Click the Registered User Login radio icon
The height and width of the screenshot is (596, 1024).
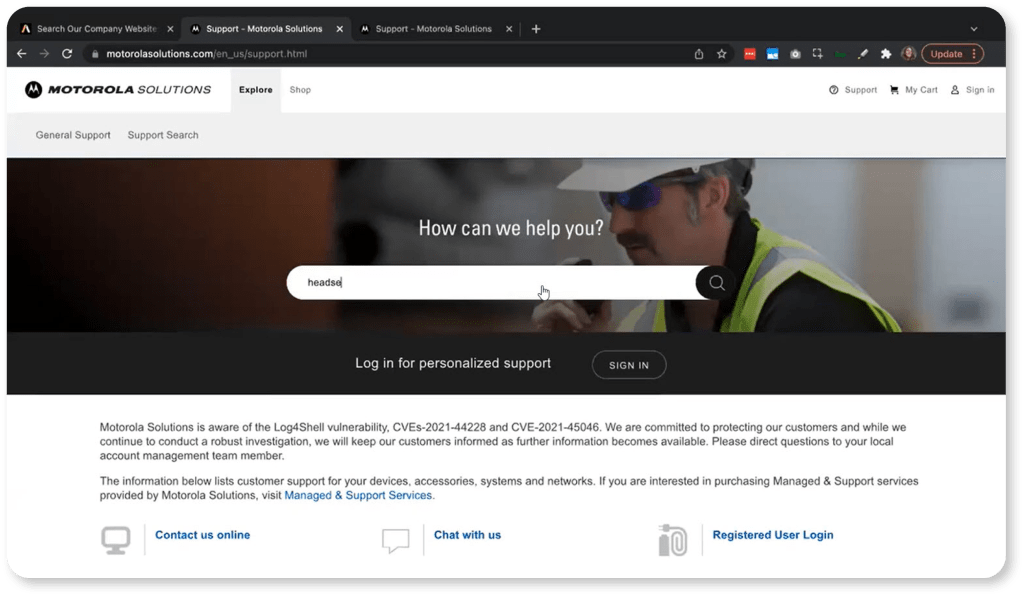pos(672,538)
